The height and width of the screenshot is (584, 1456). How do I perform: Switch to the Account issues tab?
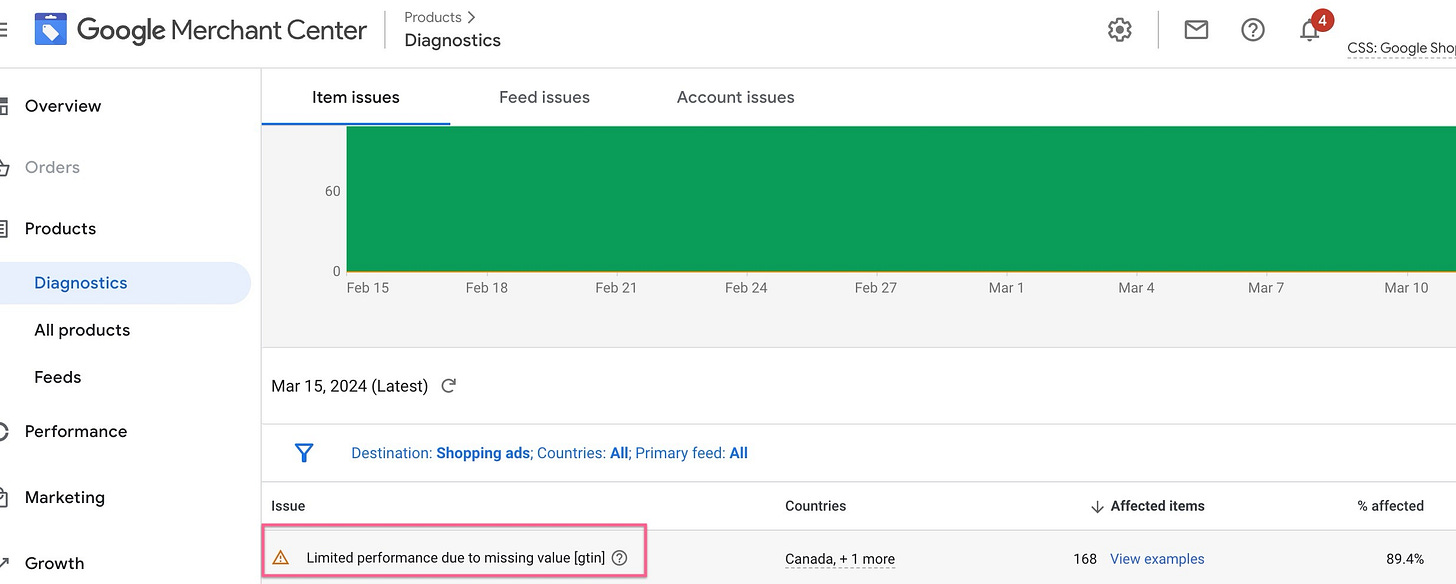735,97
